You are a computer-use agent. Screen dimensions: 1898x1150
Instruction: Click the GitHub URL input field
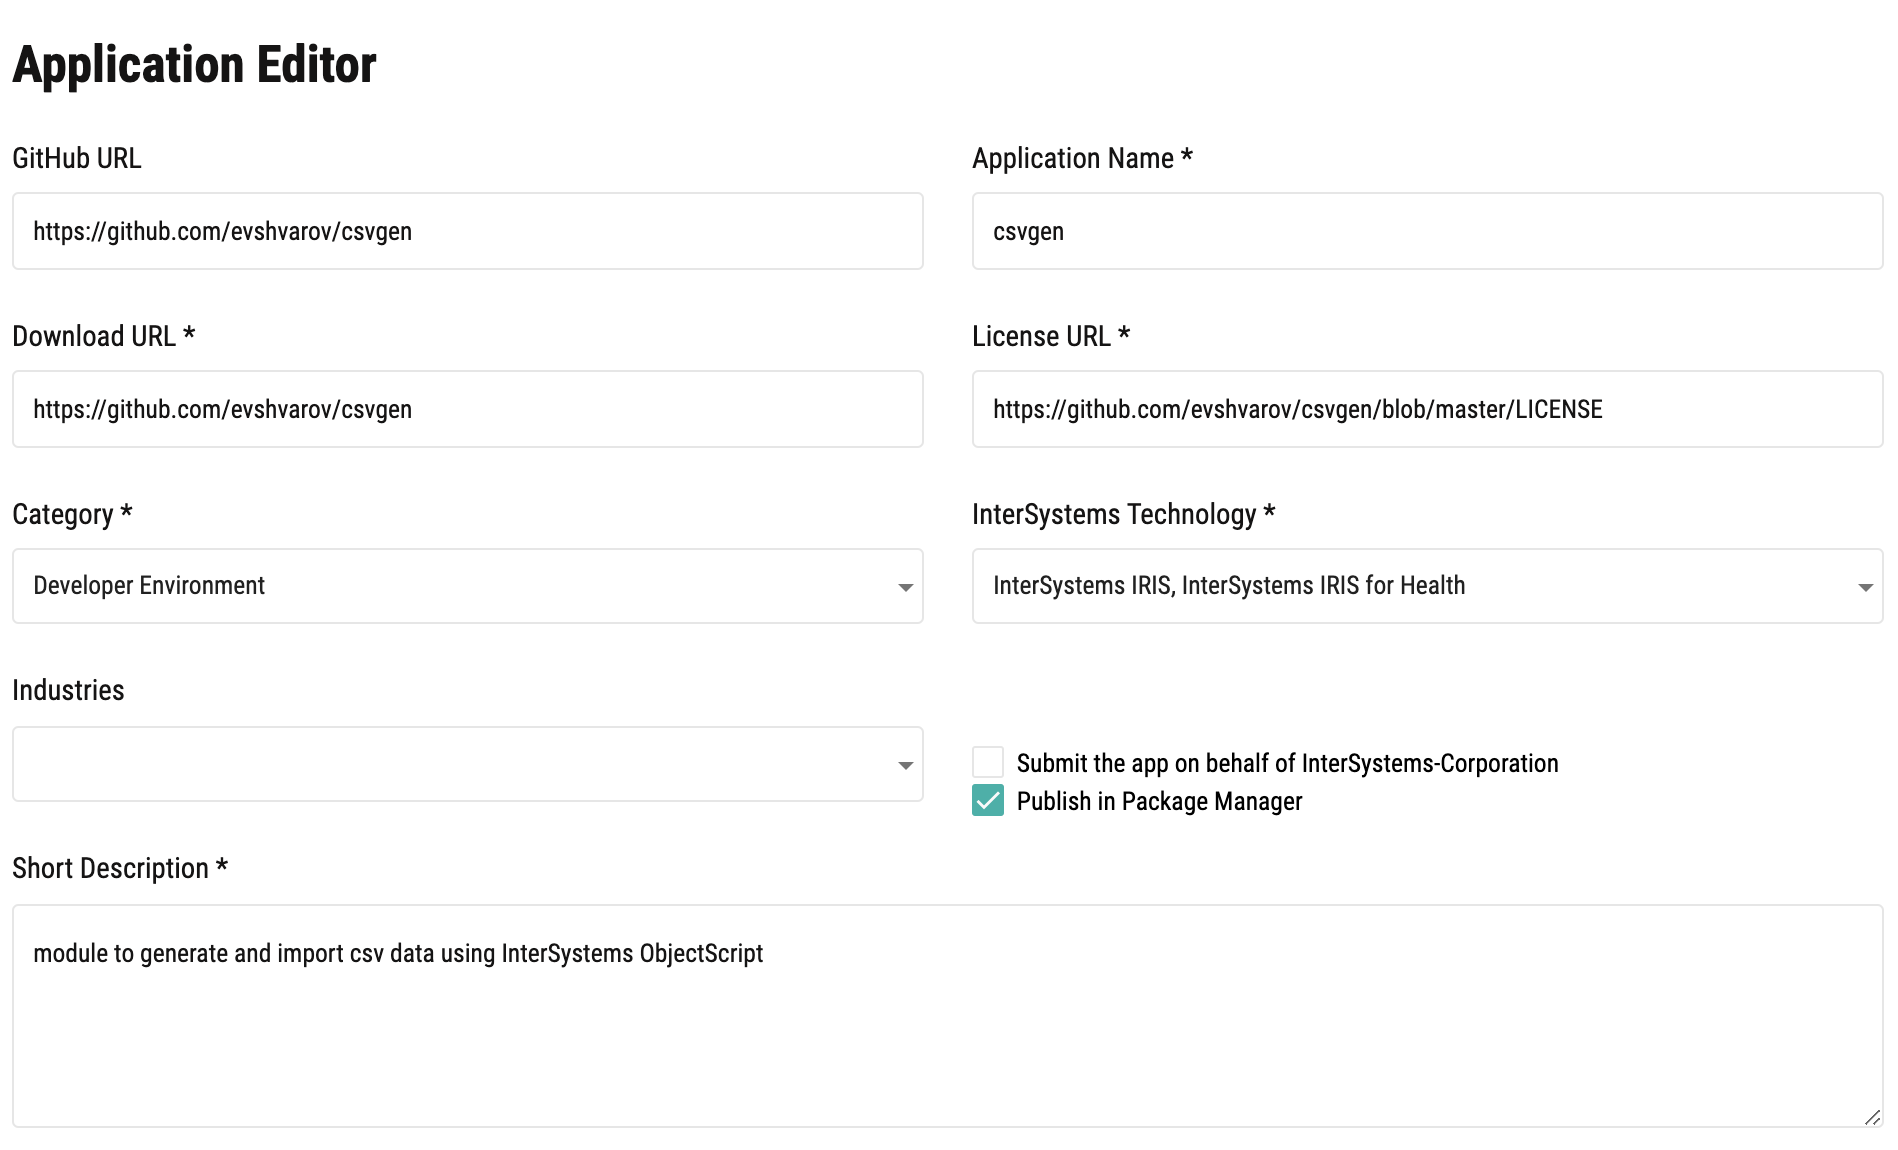(467, 231)
